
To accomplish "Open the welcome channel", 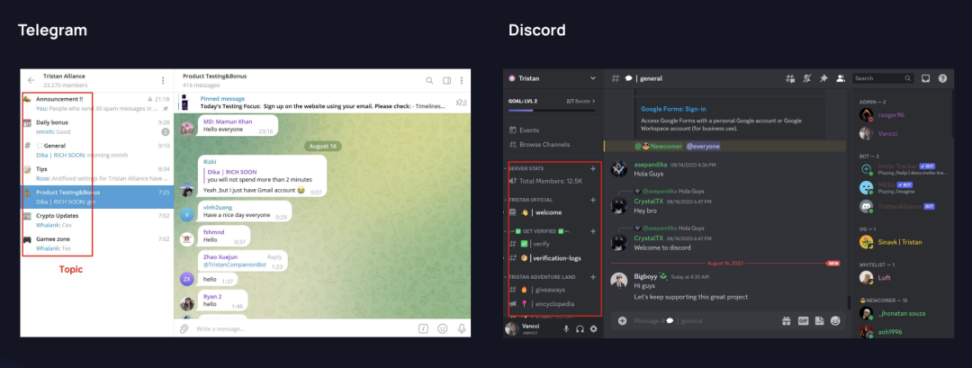I will [552, 212].
